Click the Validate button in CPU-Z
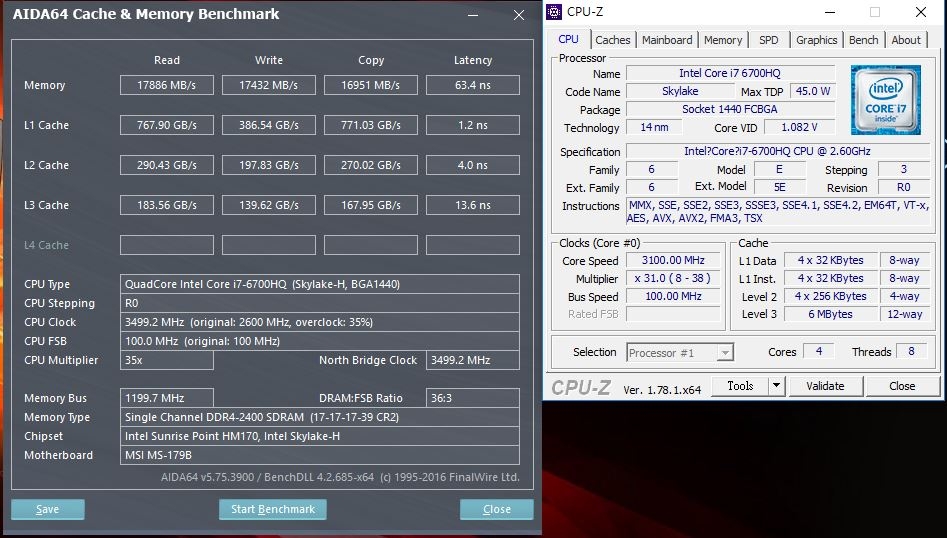 click(825, 386)
